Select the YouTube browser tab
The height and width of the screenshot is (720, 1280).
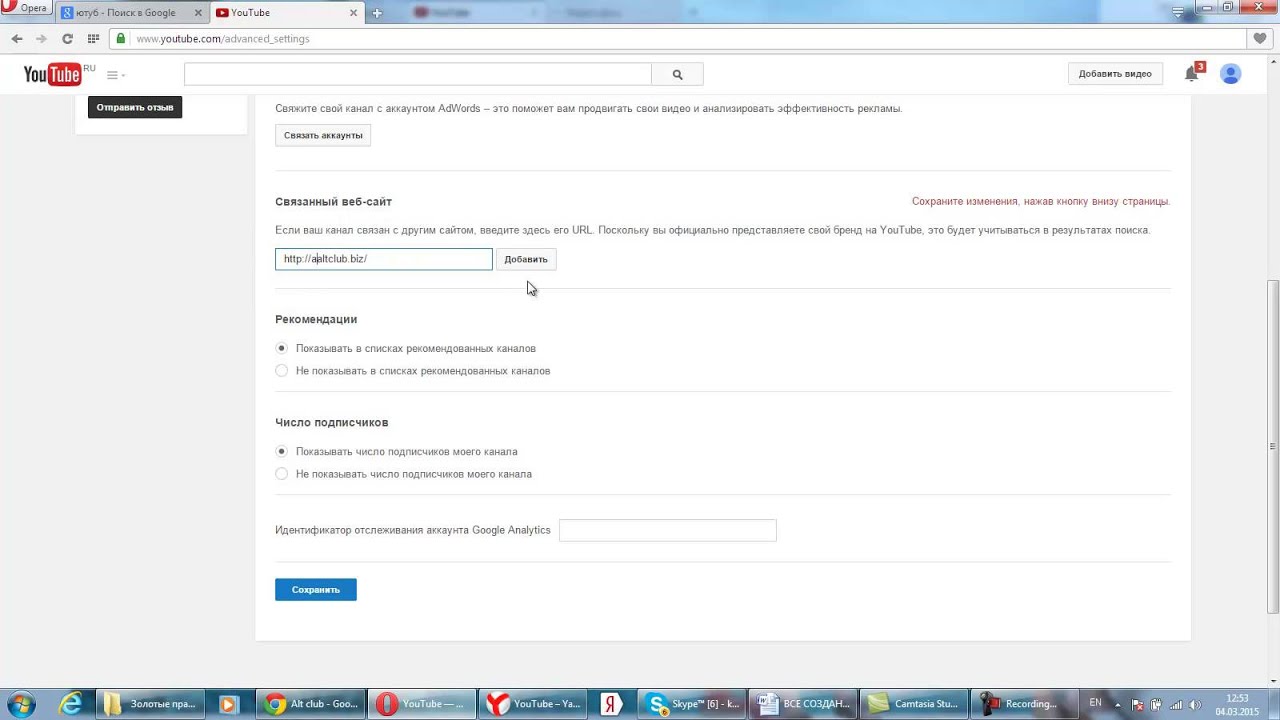(286, 13)
